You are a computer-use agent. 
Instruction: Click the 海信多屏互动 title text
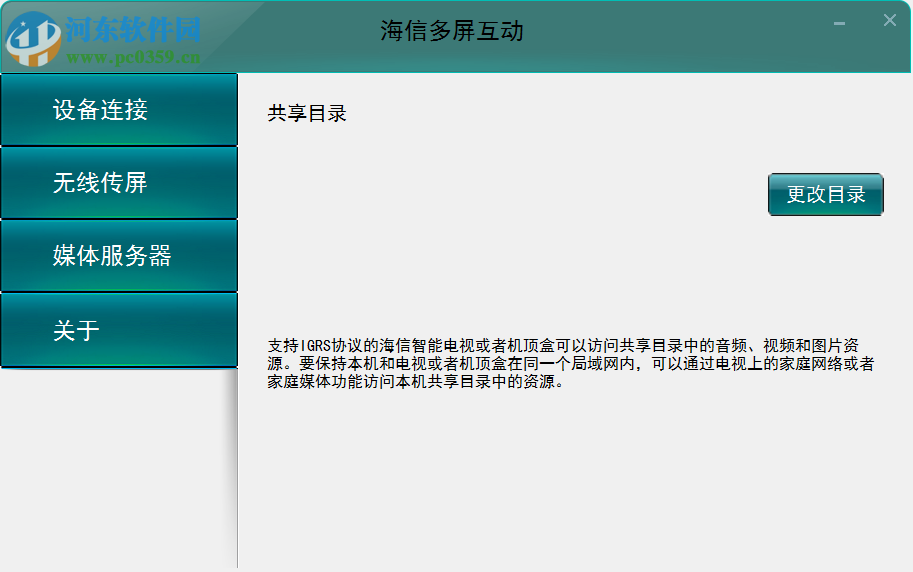coord(452,31)
